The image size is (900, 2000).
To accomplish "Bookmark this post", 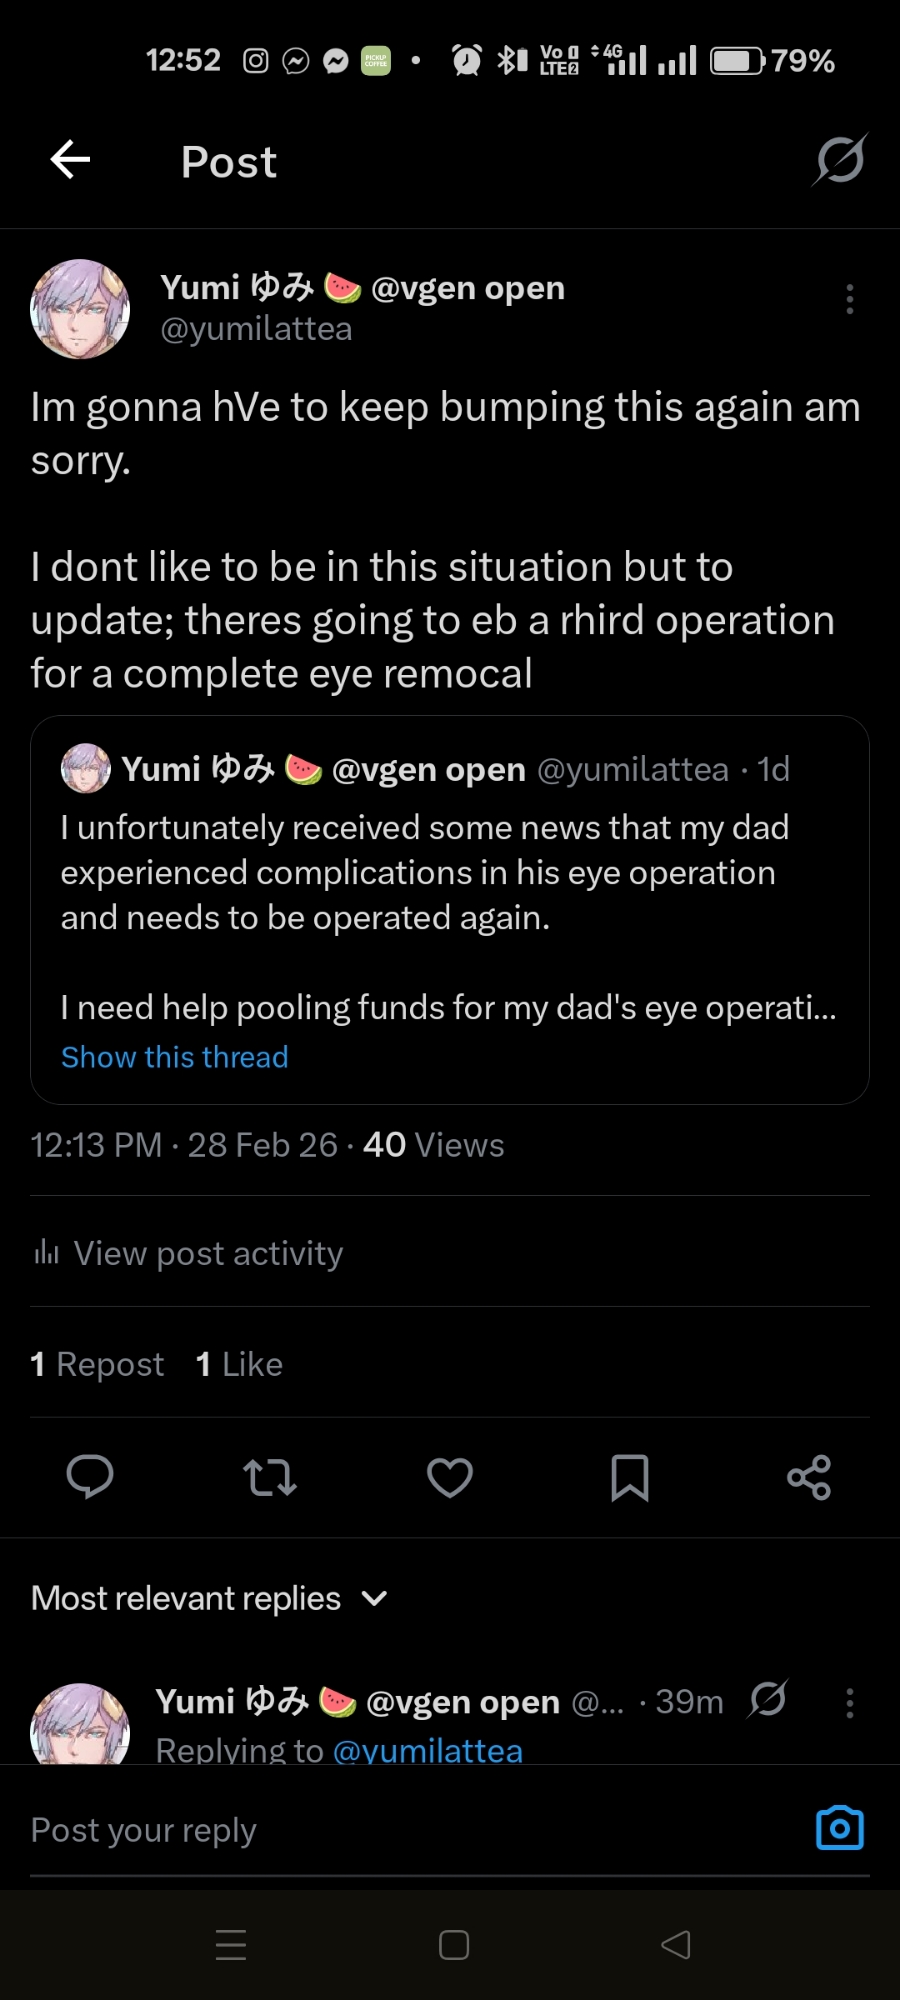I will click(x=630, y=1477).
